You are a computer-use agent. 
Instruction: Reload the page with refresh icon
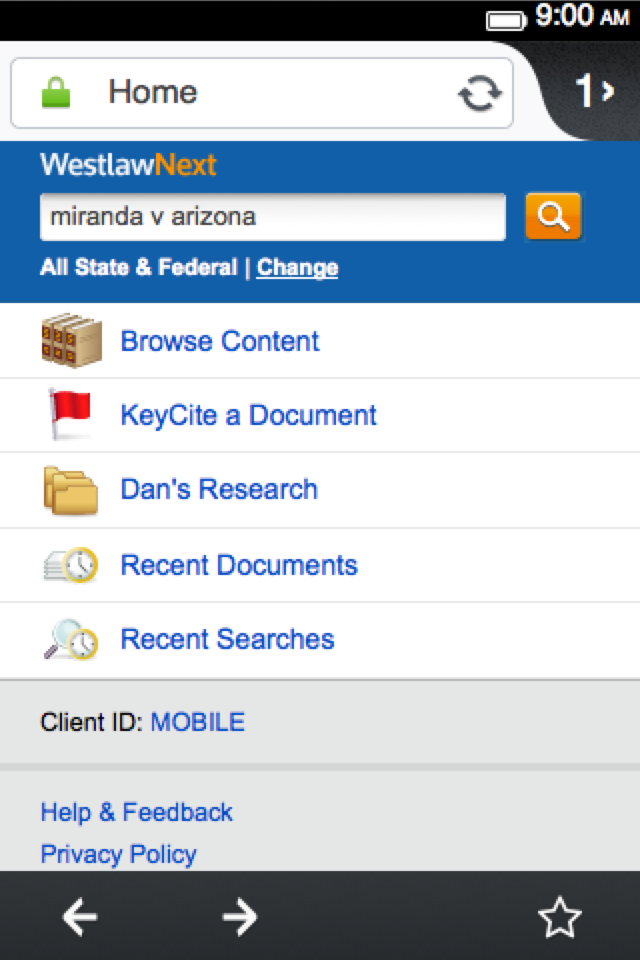pyautogui.click(x=480, y=93)
